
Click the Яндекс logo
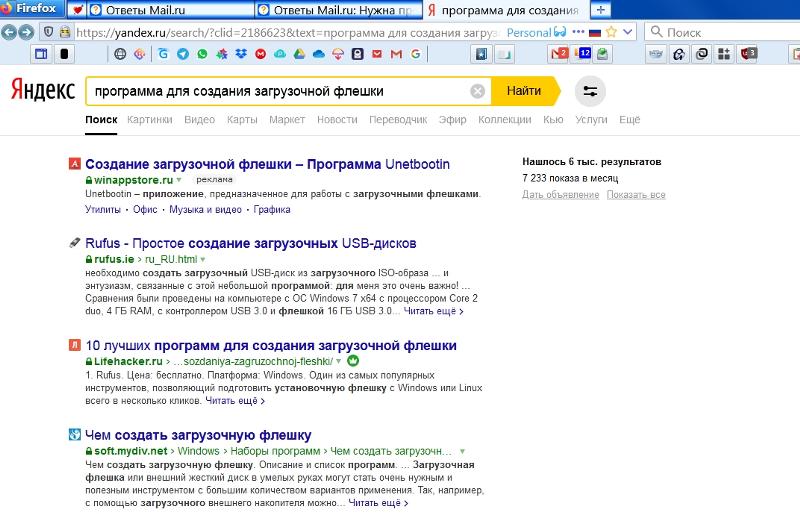tap(43, 90)
